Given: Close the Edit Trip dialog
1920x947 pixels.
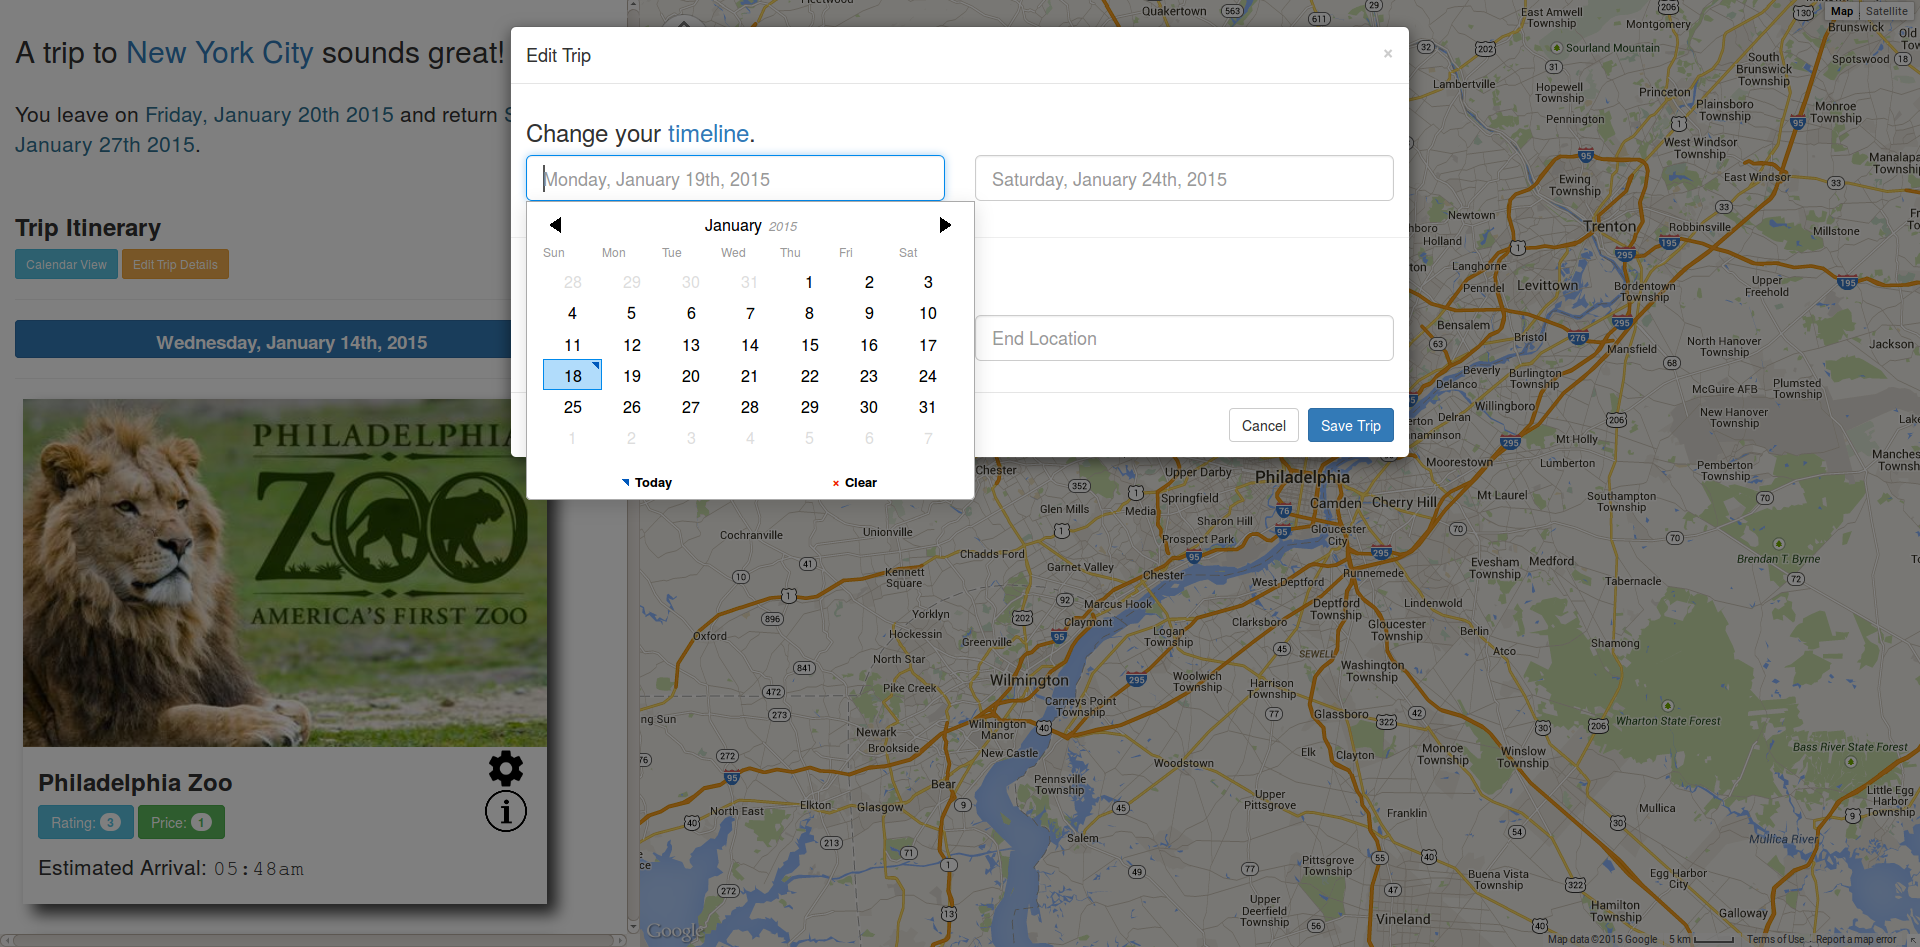Looking at the screenshot, I should pyautogui.click(x=1388, y=54).
